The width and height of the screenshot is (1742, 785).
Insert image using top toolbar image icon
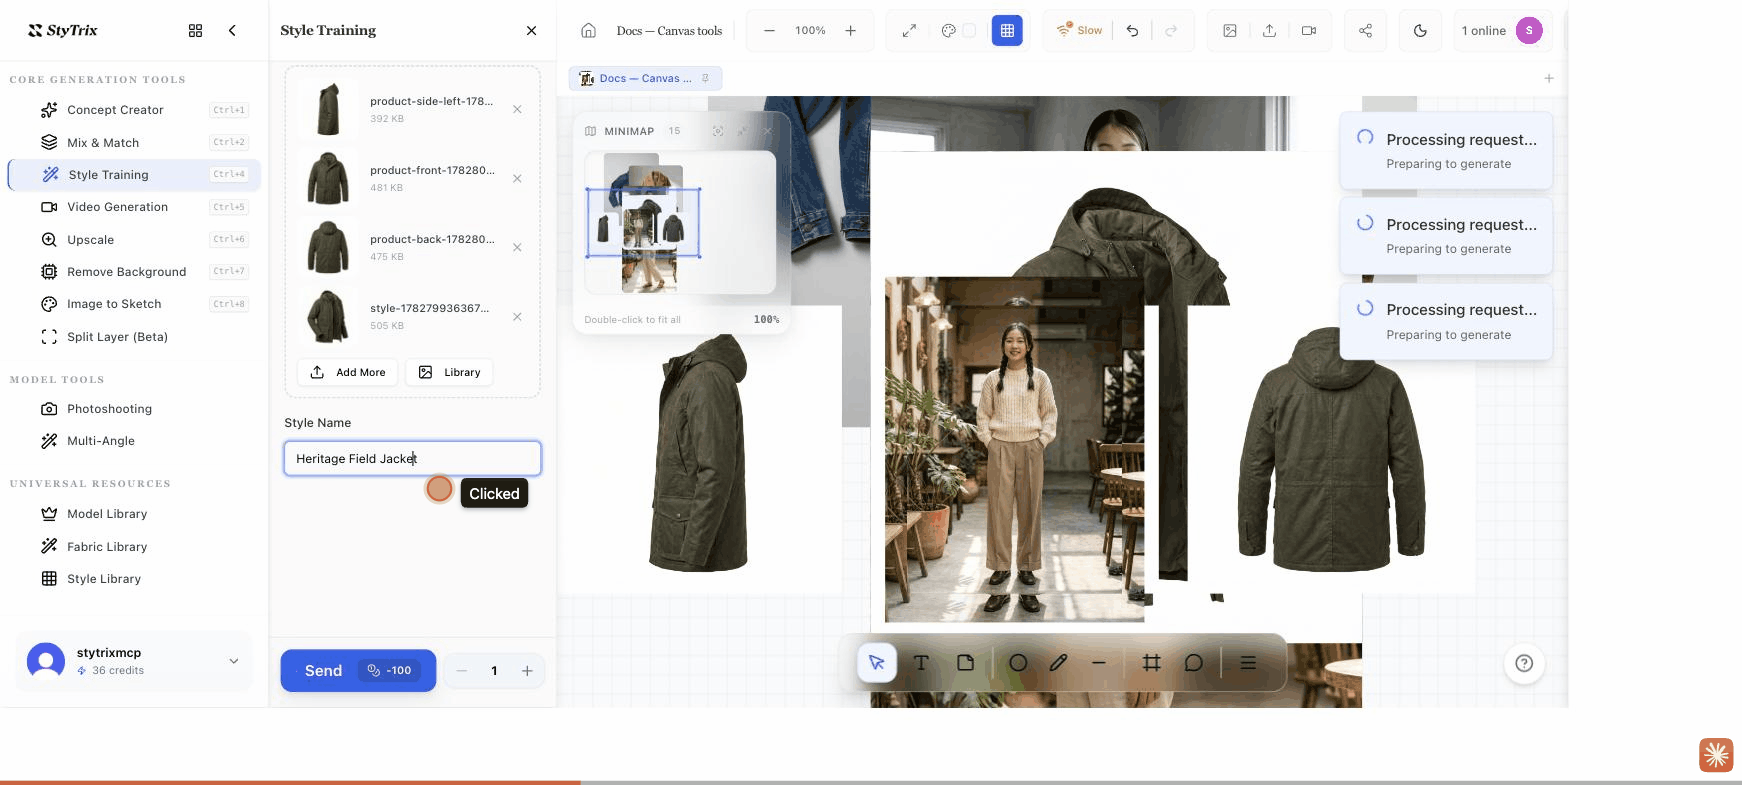point(1230,31)
